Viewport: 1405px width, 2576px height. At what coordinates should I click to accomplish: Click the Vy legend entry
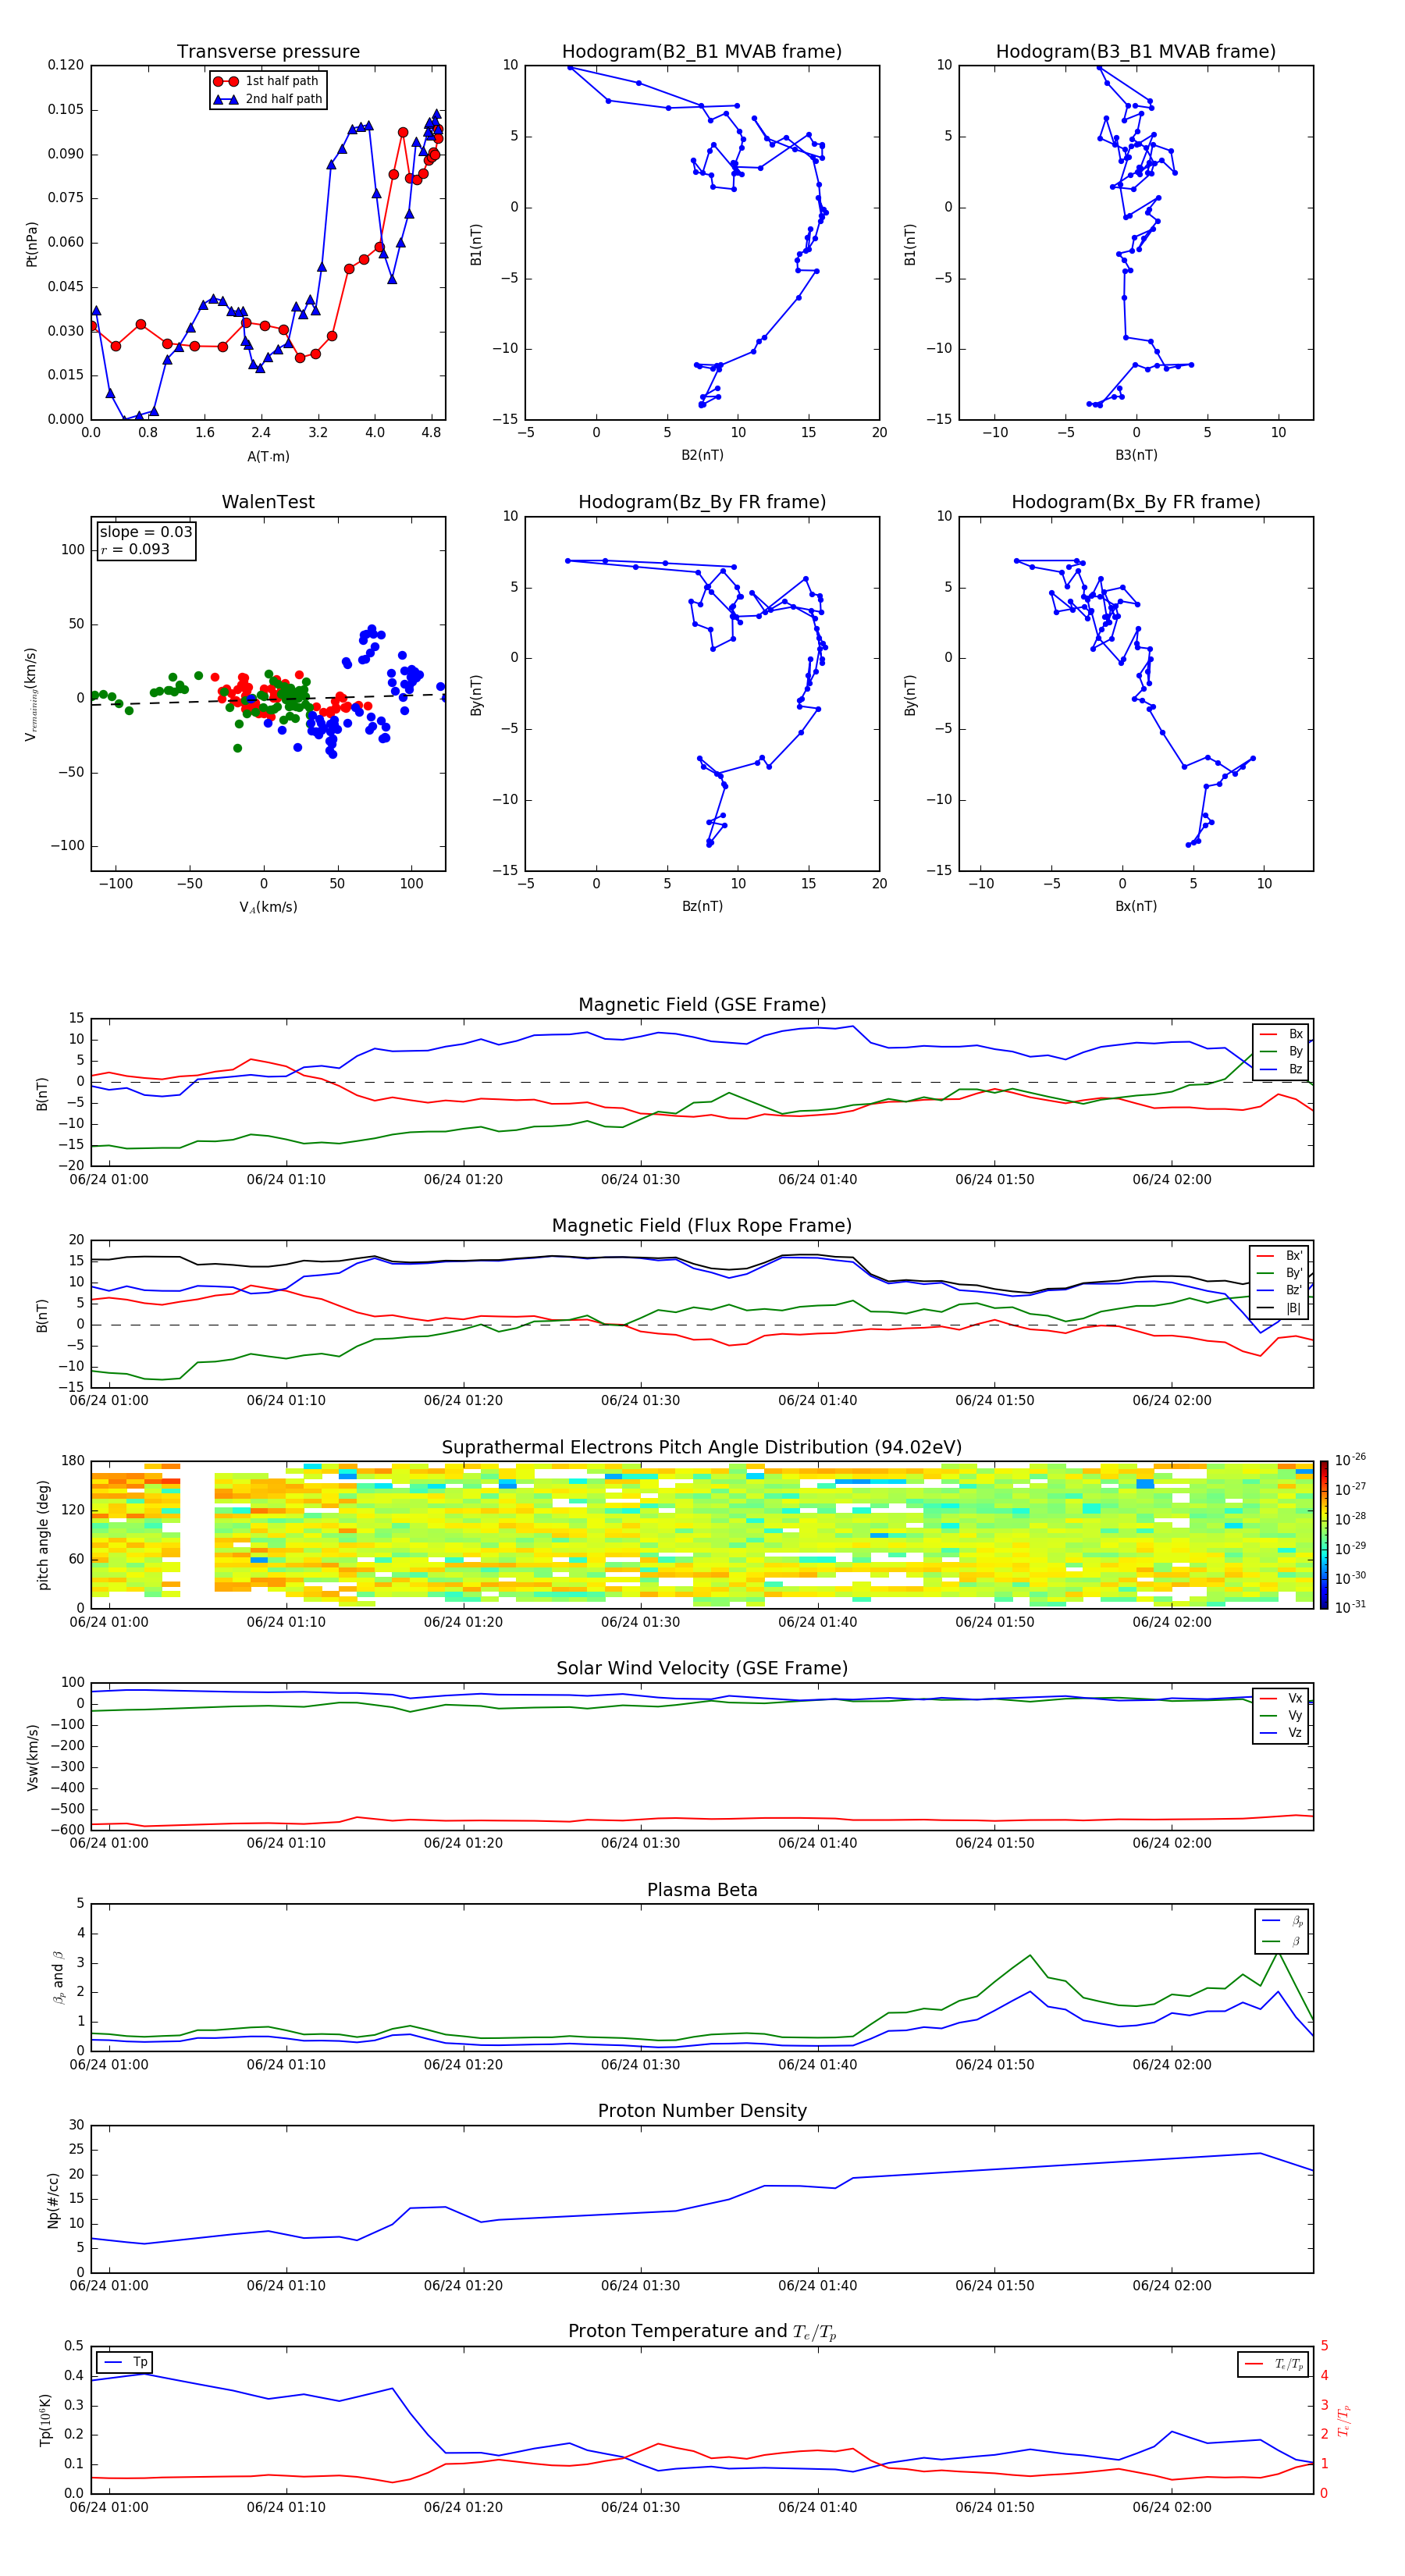pos(1281,1716)
